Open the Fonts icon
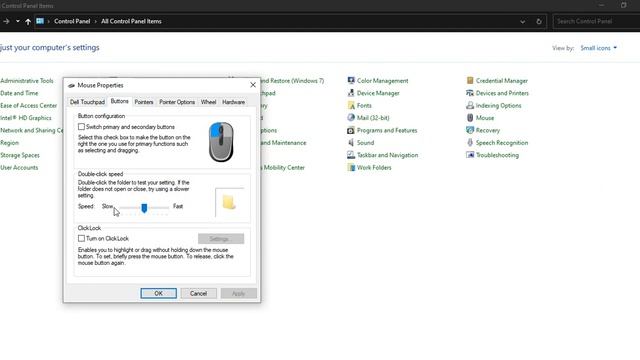This screenshot has width=640, height=360. 351,105
